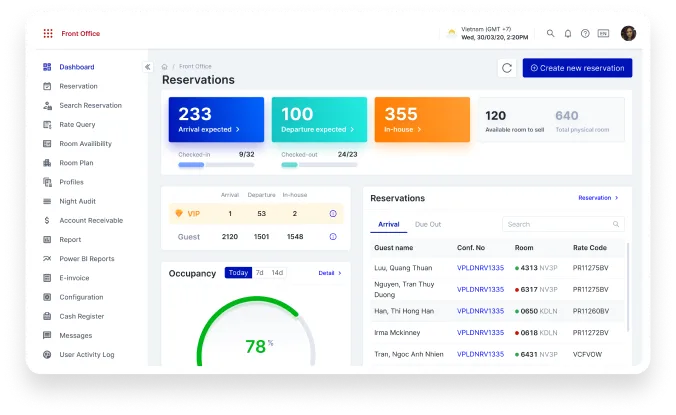Expand the Arrival expected card
676x415 pixels.
tap(216, 119)
